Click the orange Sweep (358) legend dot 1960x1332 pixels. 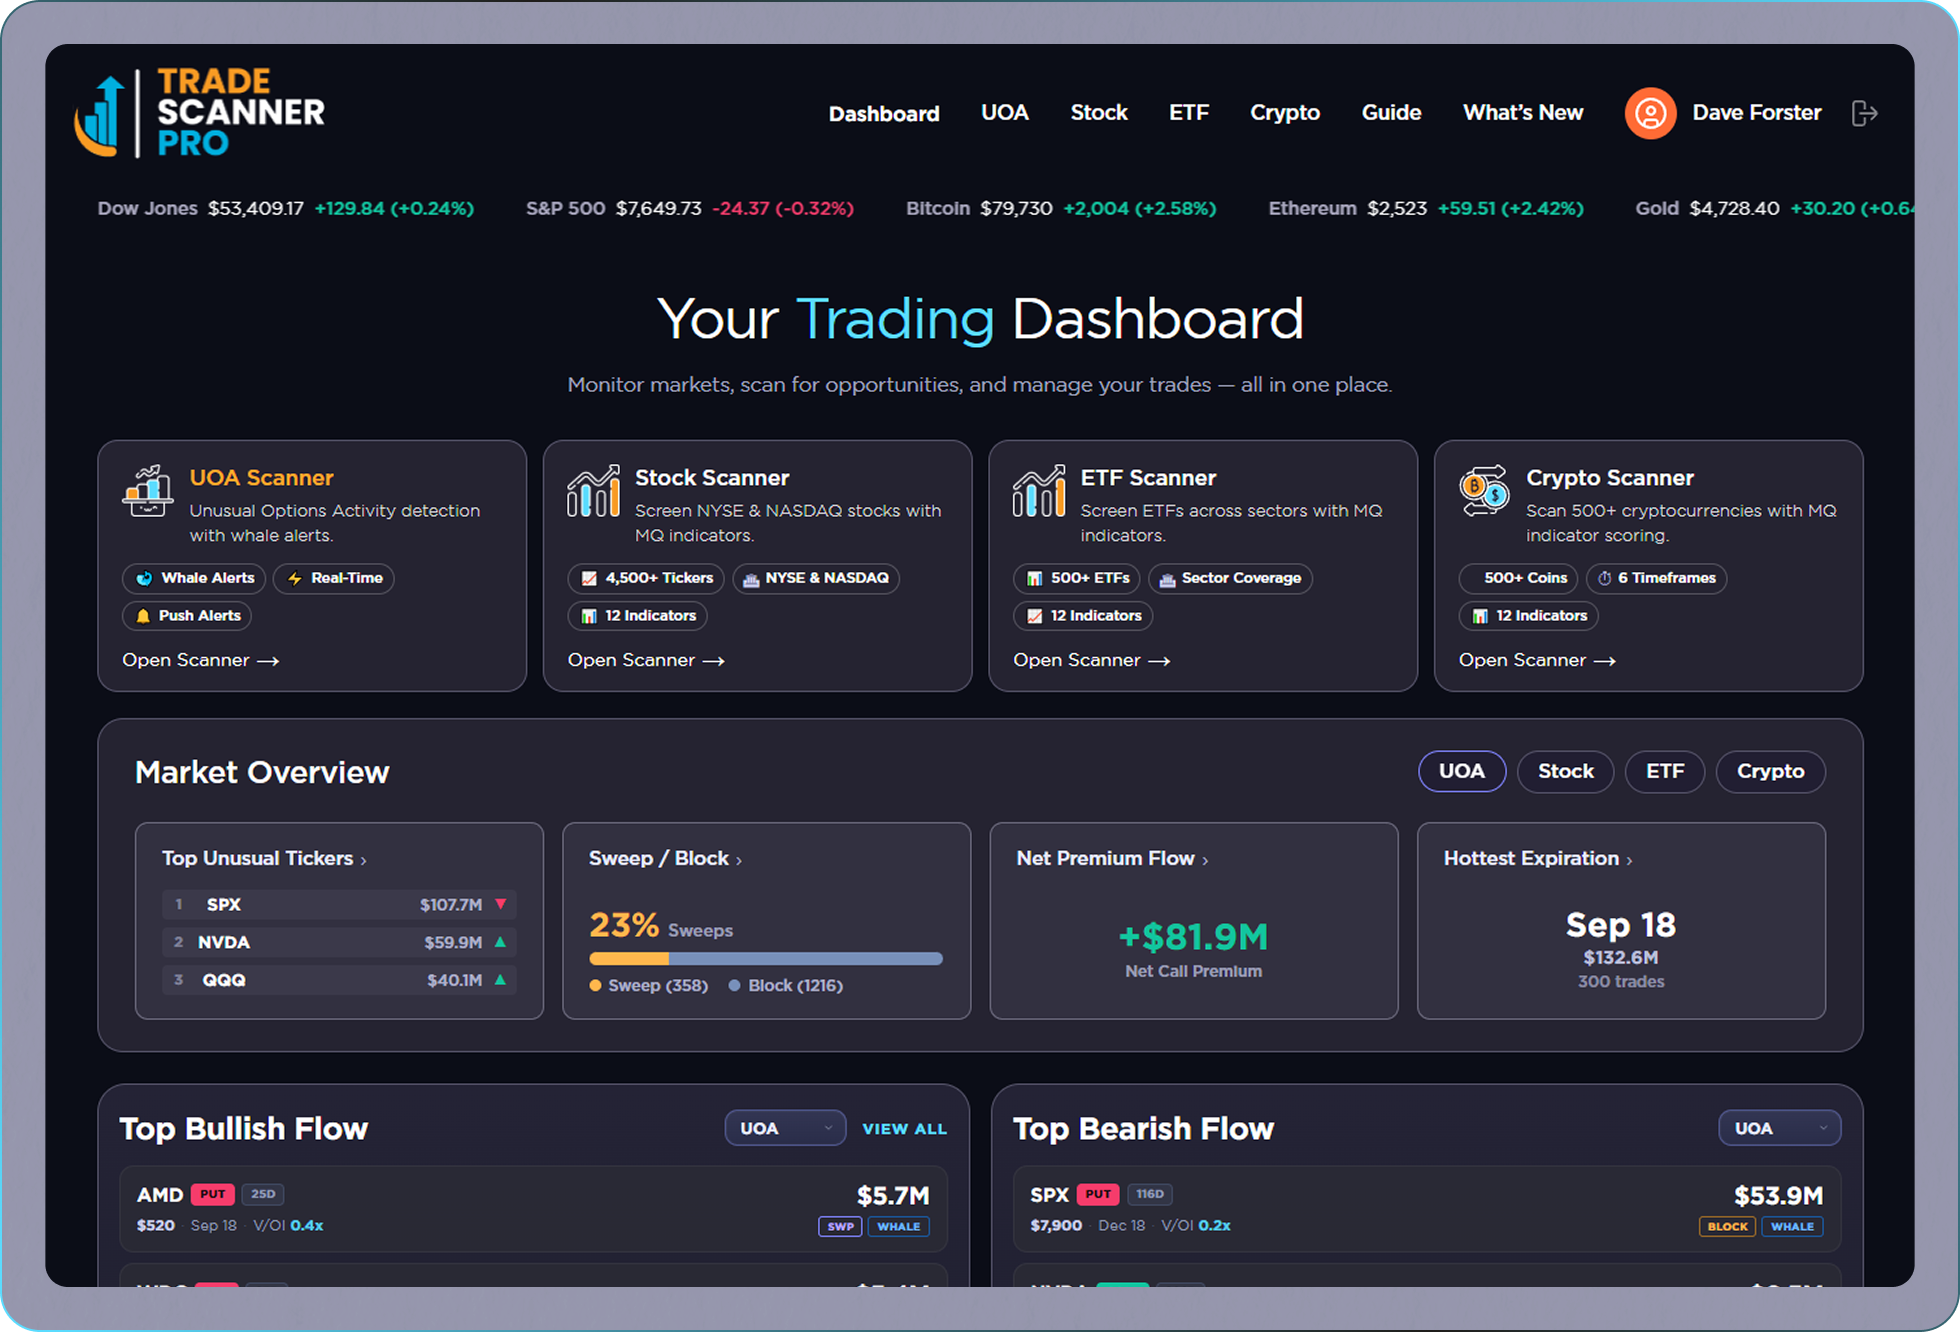point(596,986)
